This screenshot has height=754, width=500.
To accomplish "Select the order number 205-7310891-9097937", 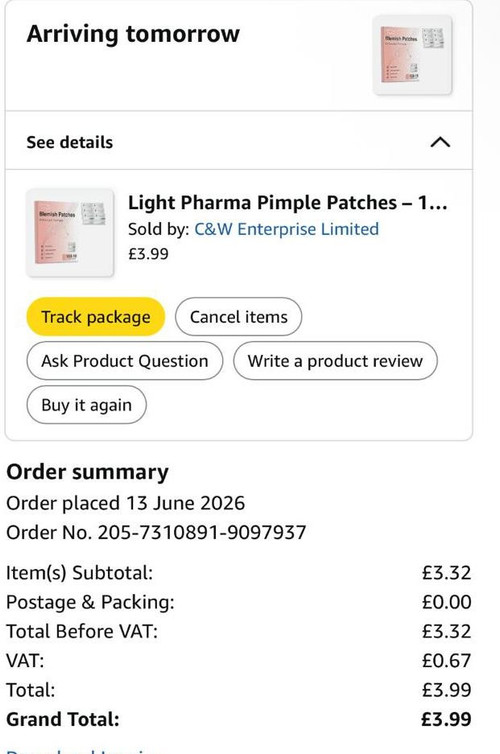I will tap(202, 532).
